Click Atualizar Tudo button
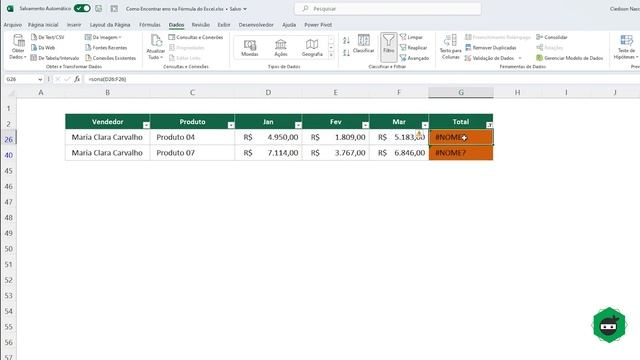Image resolution: width=640 pixels, height=360 pixels. point(156,47)
